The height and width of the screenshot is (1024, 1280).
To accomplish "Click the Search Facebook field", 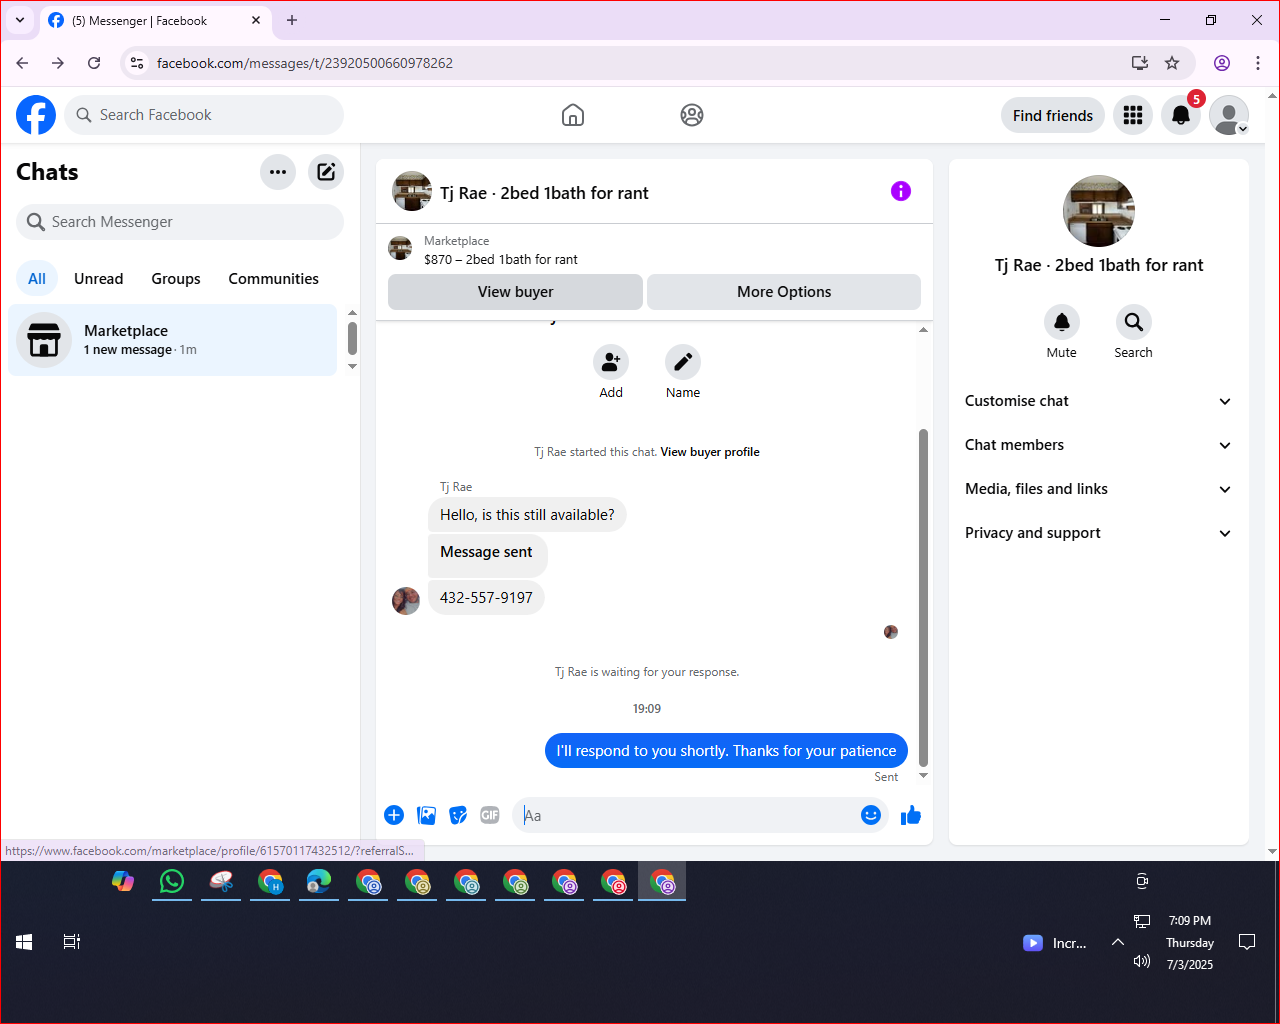I will (x=204, y=115).
